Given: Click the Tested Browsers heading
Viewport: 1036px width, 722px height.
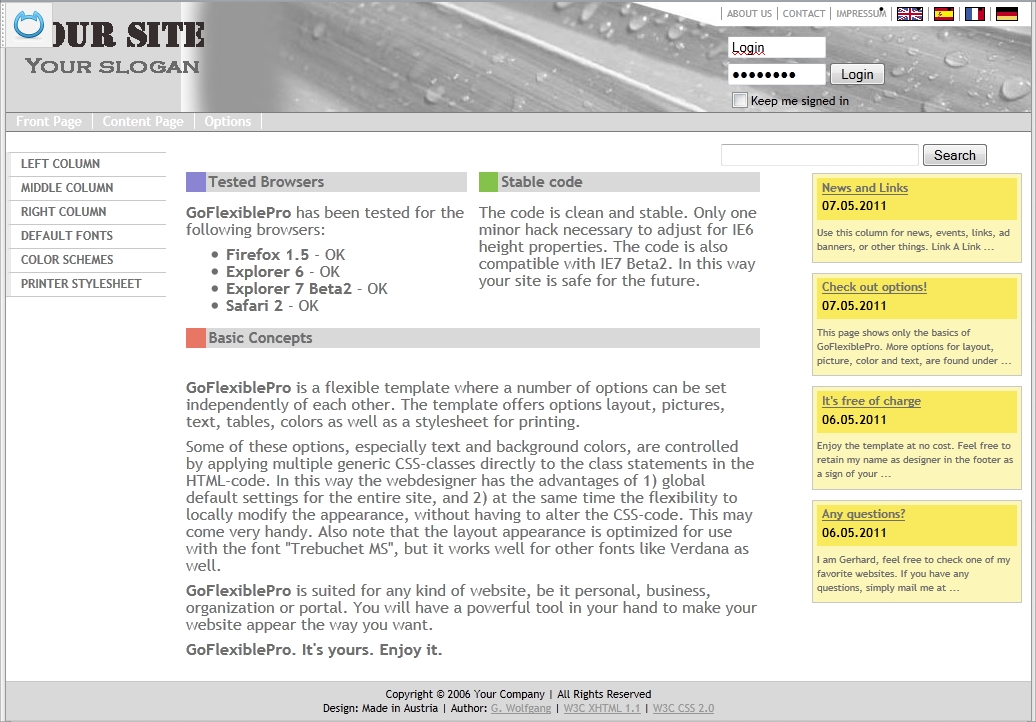Looking at the screenshot, I should (x=266, y=182).
